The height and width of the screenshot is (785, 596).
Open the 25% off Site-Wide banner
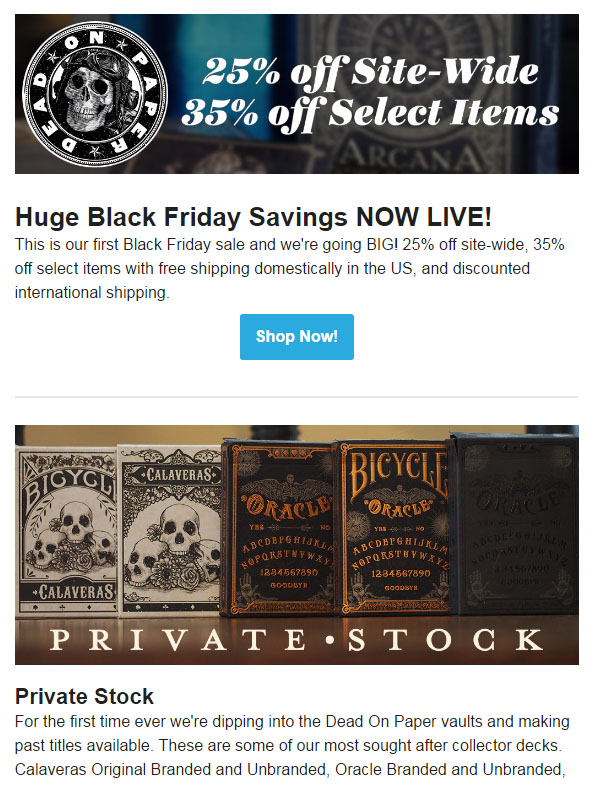coord(296,94)
